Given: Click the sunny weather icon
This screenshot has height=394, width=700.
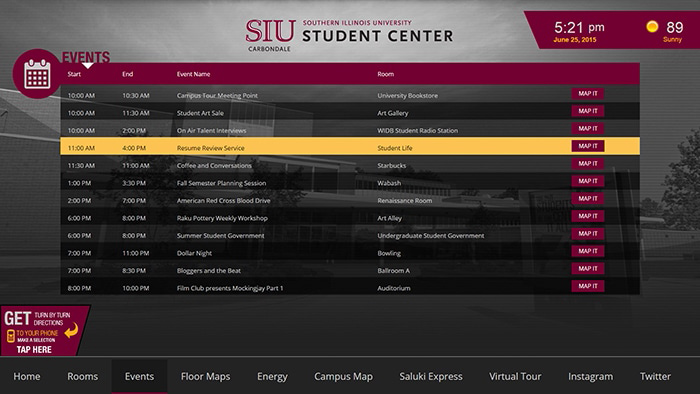Looking at the screenshot, I should coord(652,27).
